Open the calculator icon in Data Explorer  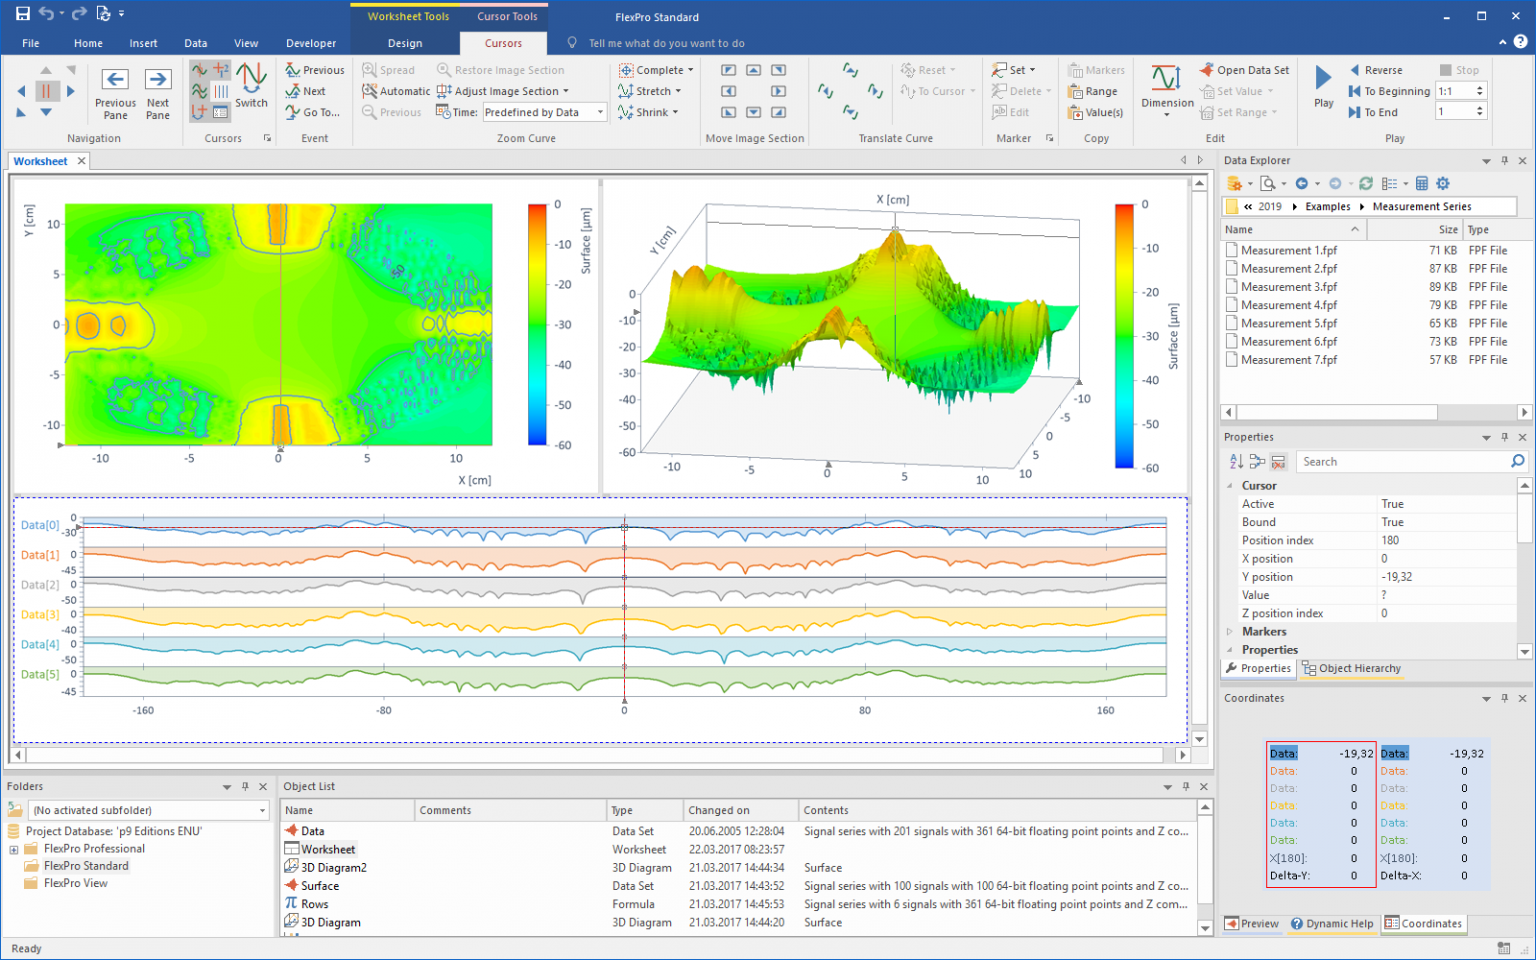point(1422,183)
